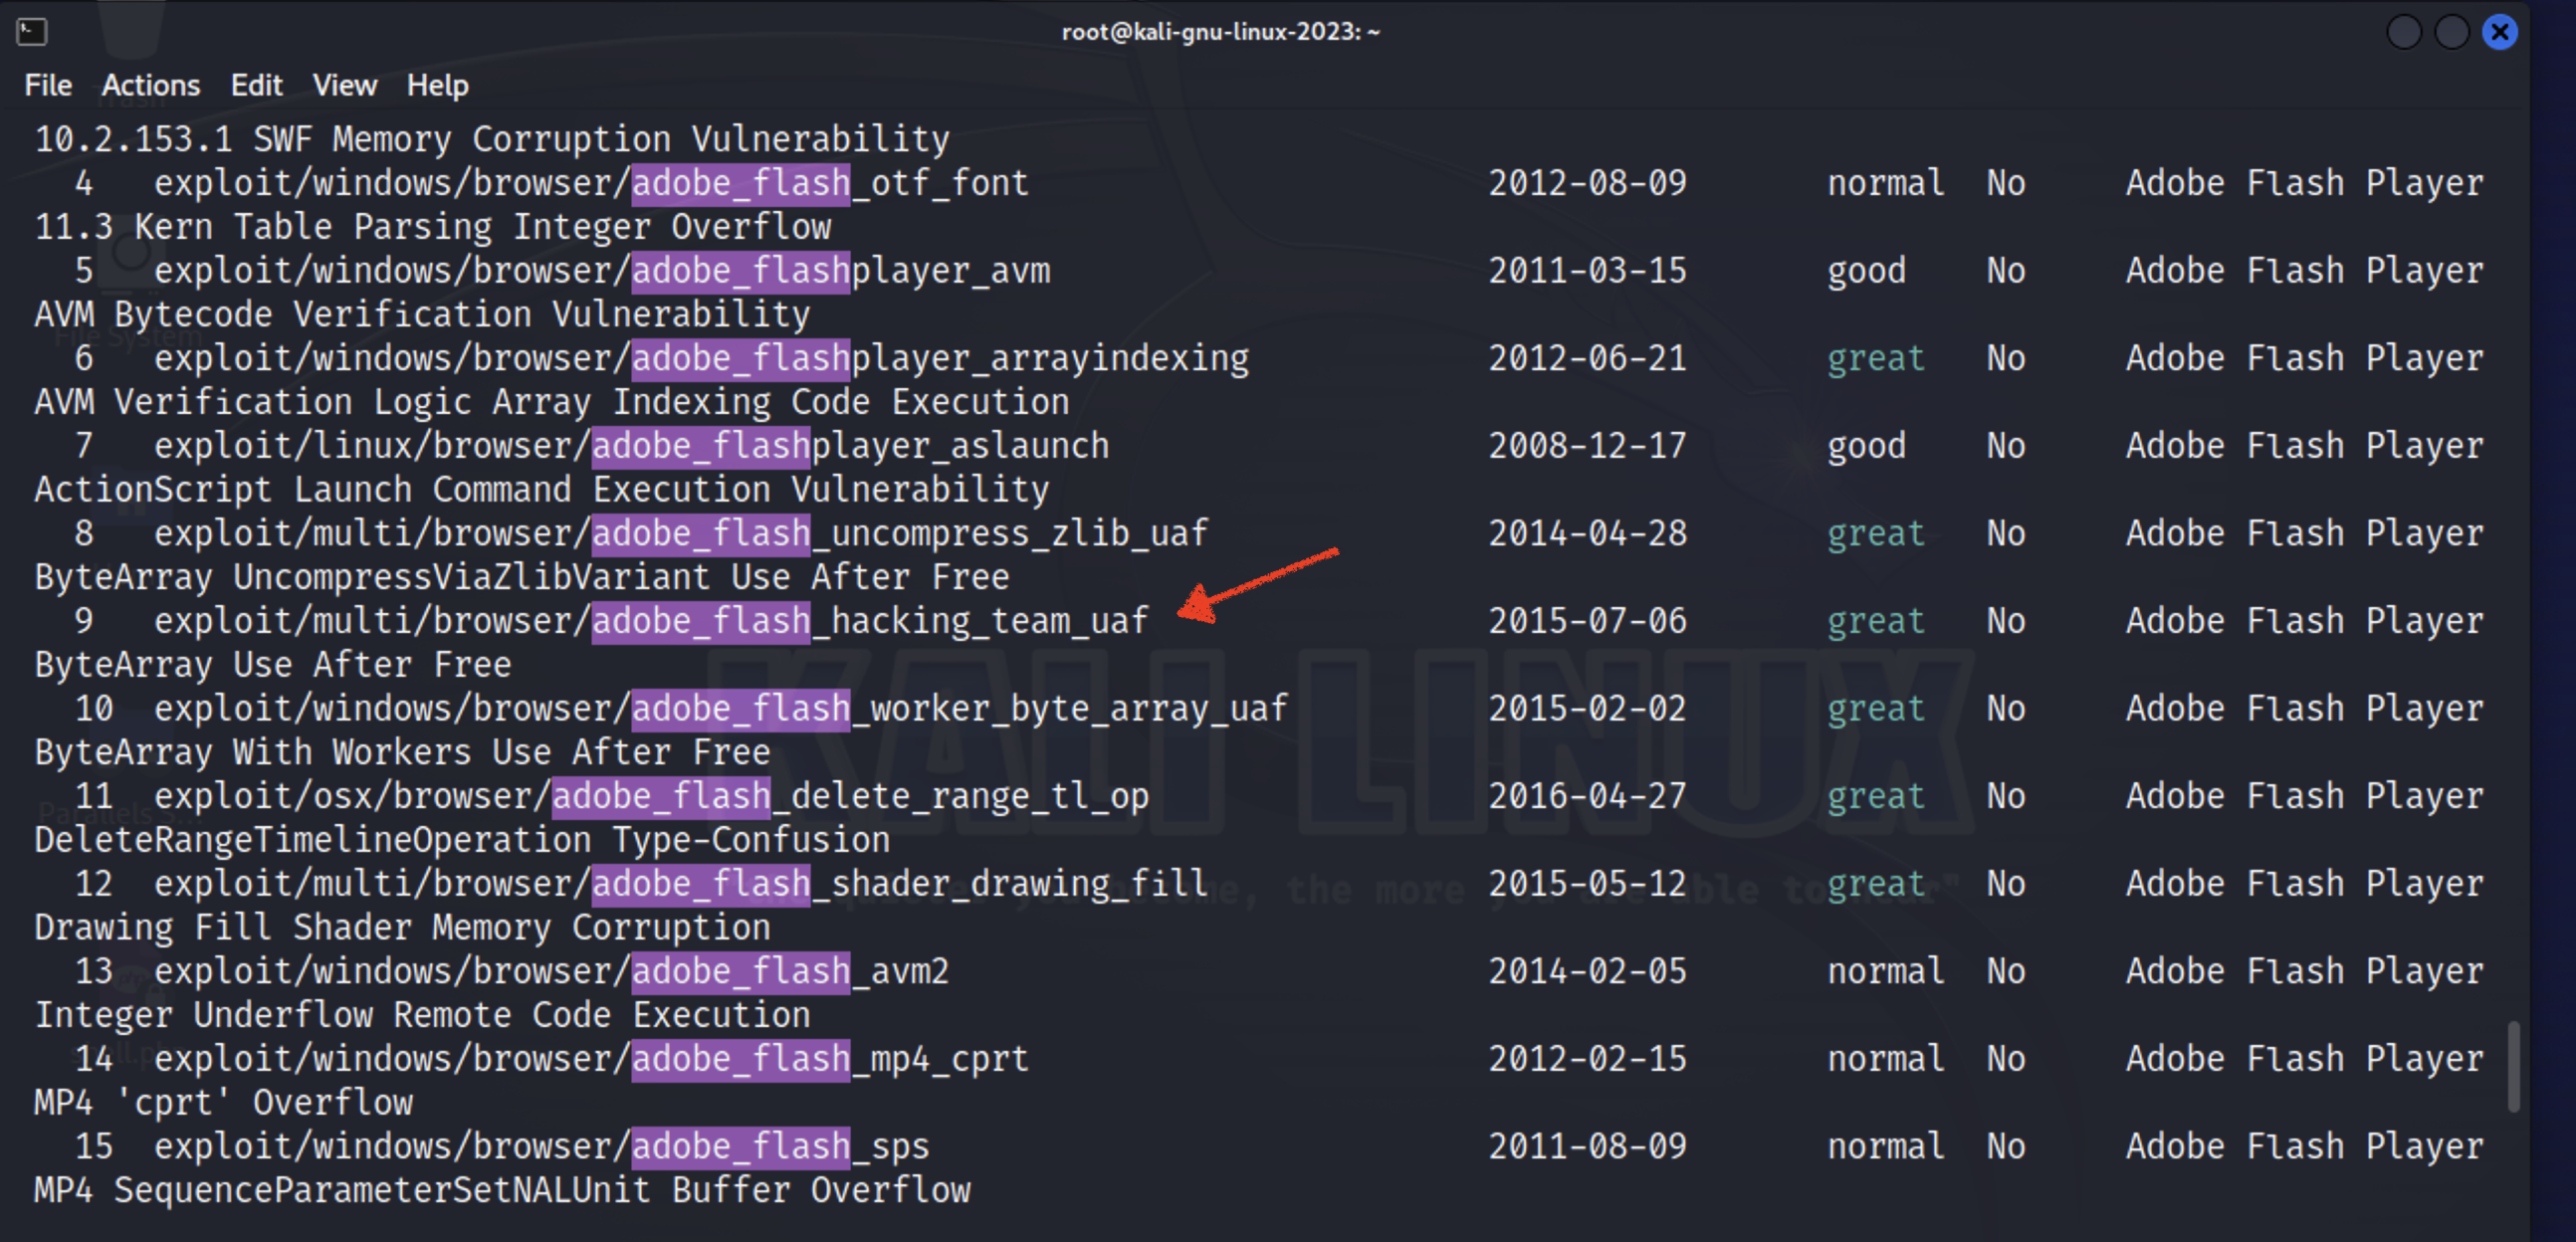2576x1242 pixels.
Task: Click the terminal icon in the title bar
Action: pyautogui.click(x=32, y=32)
